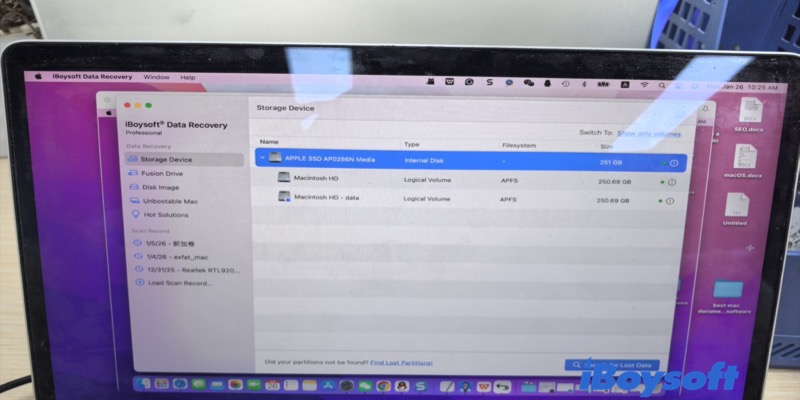The height and width of the screenshot is (400, 800).
Task: Open Messages from the dock
Action: tap(198, 384)
